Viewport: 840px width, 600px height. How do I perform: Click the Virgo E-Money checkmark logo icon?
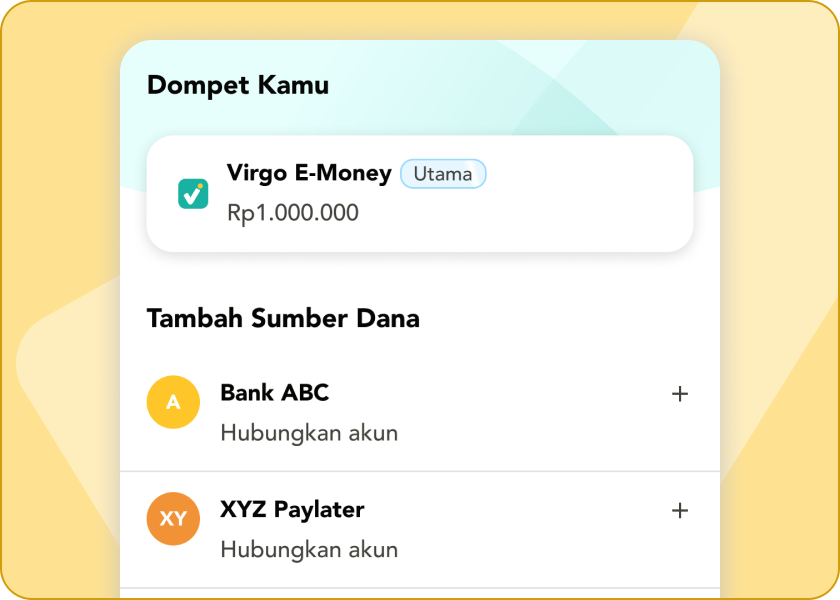193,193
